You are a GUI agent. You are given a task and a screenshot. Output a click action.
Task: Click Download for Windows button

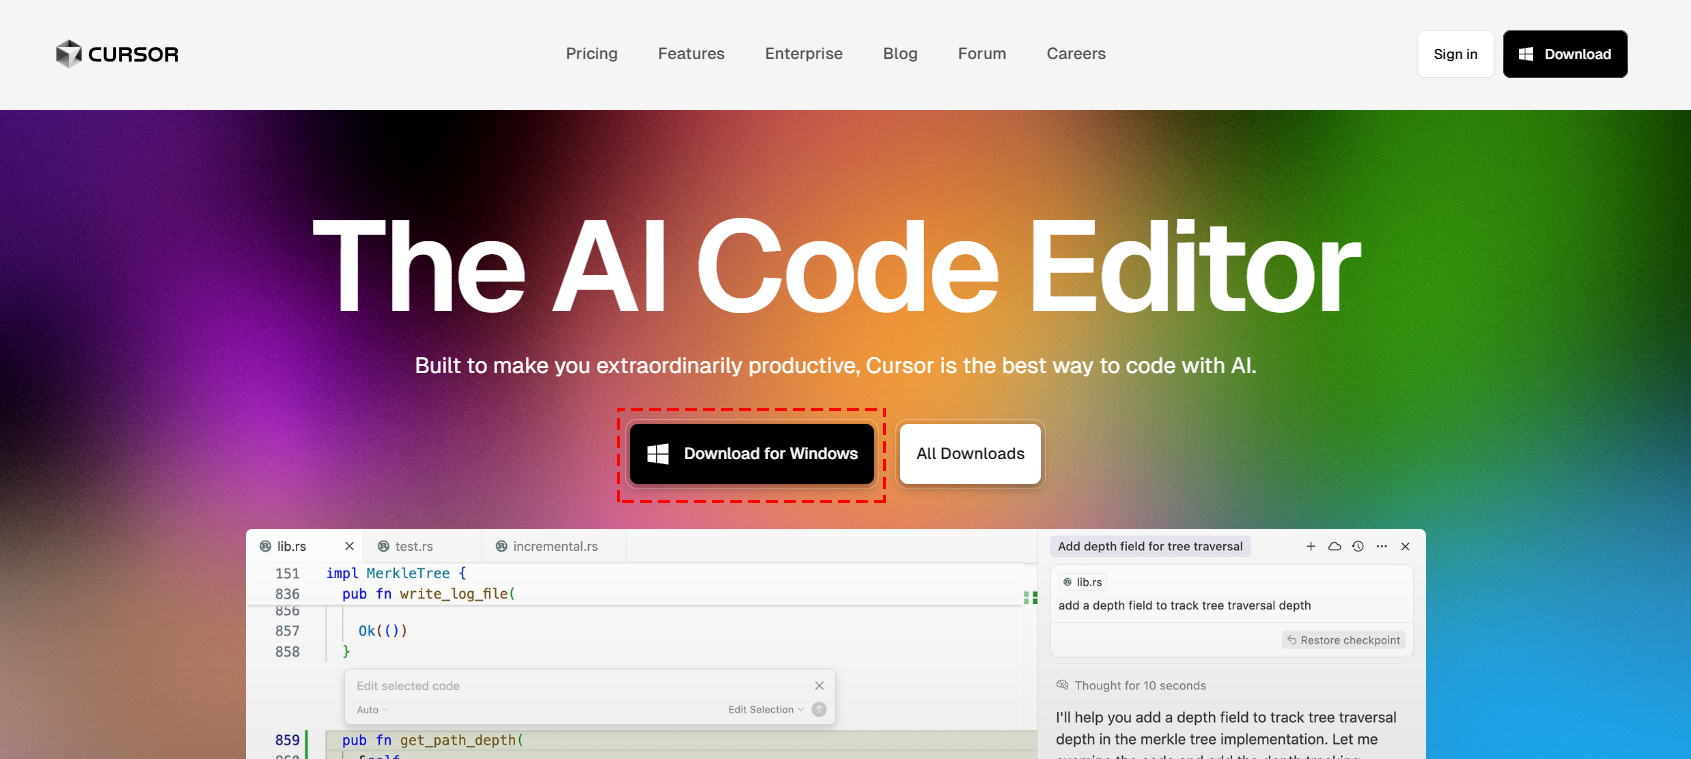752,454
